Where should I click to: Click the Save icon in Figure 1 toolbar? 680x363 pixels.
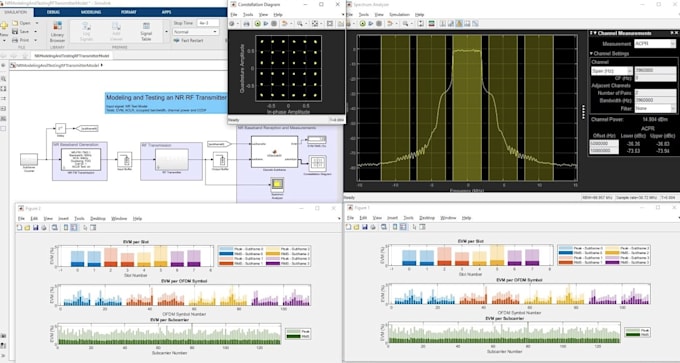coord(365,227)
